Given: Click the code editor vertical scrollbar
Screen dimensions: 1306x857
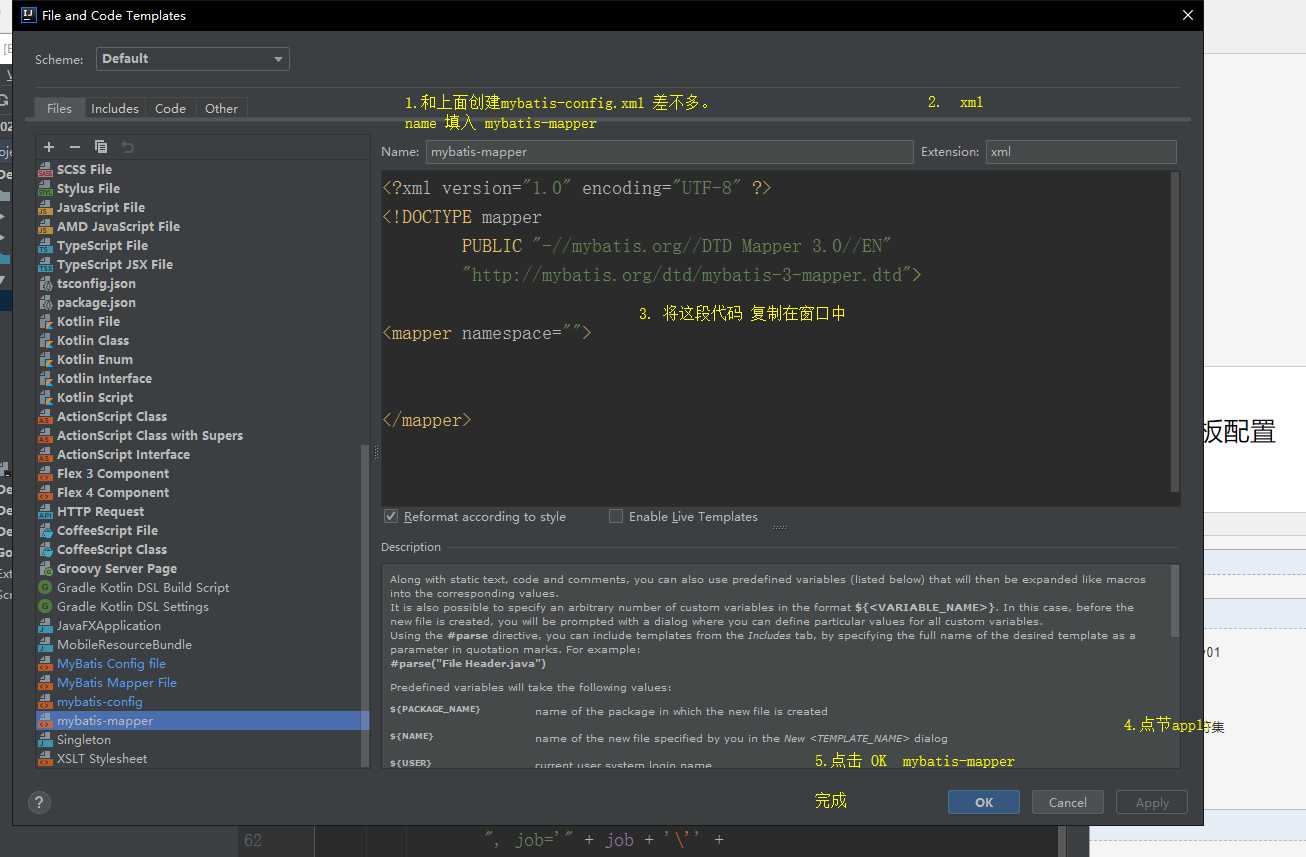Looking at the screenshot, I should [1175, 332].
